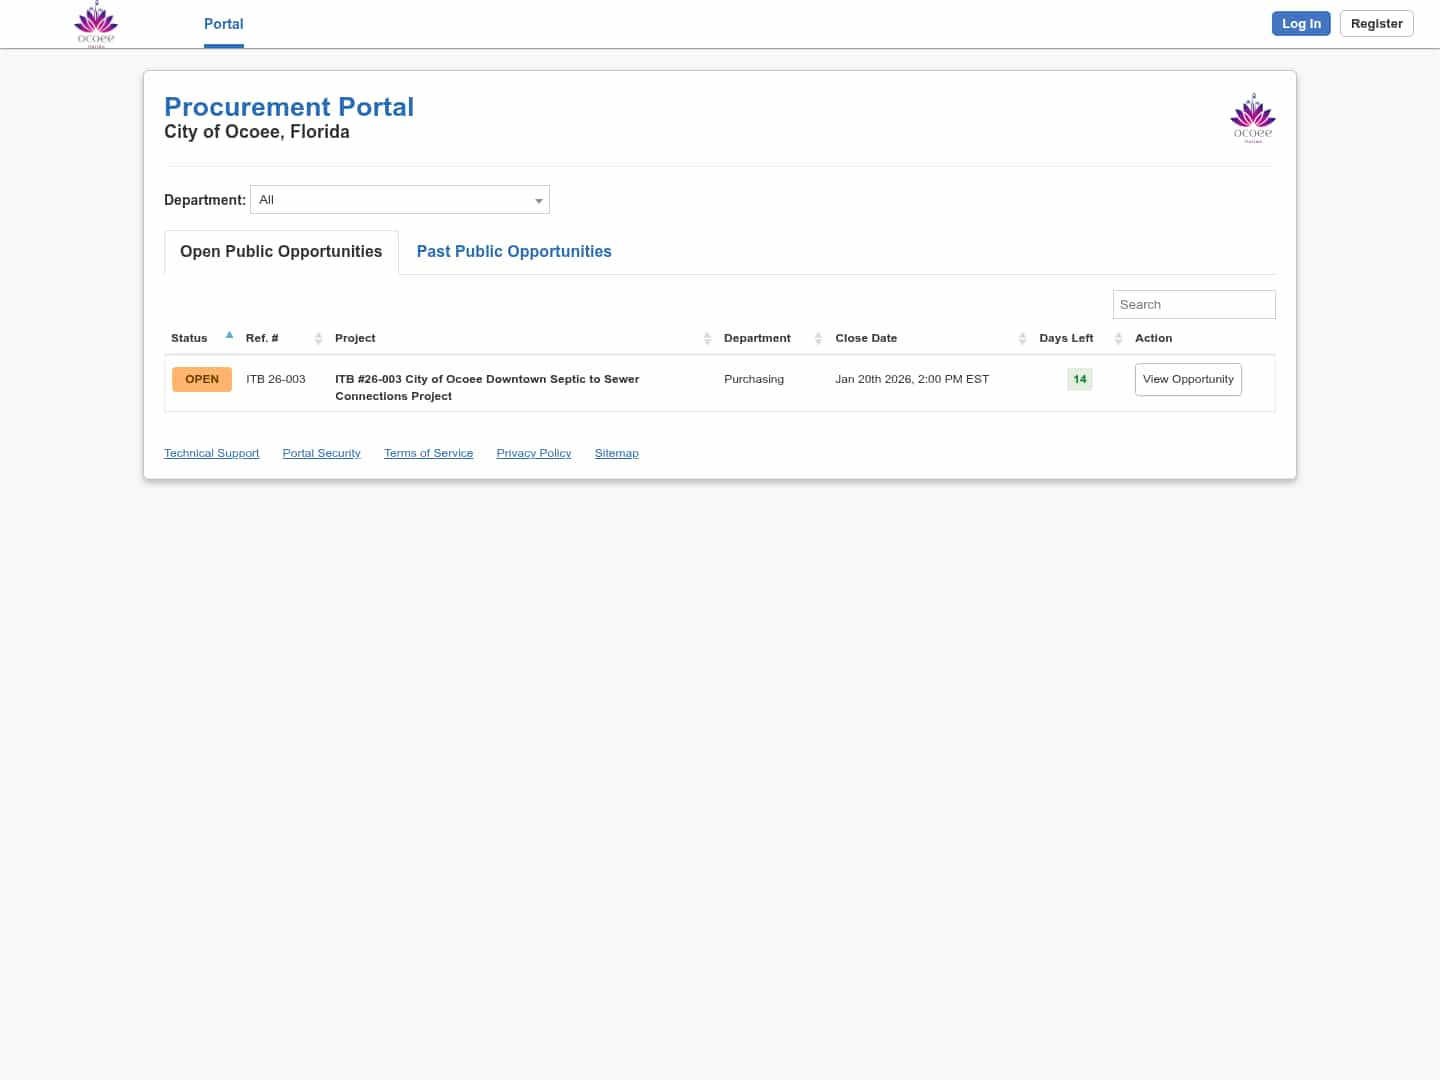Screen dimensions: 1440x1080
Task: Expand the Department filter chevron
Action: pos(539,199)
